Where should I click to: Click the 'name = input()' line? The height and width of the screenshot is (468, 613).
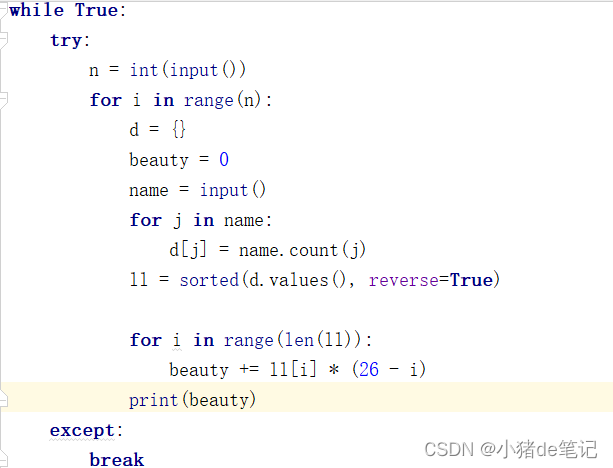click(197, 190)
